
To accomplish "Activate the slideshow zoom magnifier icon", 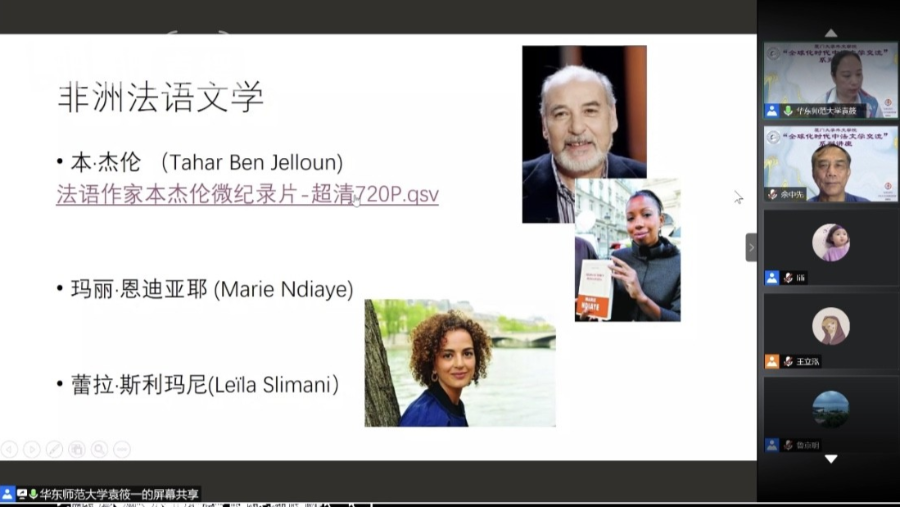I will (x=99, y=449).
